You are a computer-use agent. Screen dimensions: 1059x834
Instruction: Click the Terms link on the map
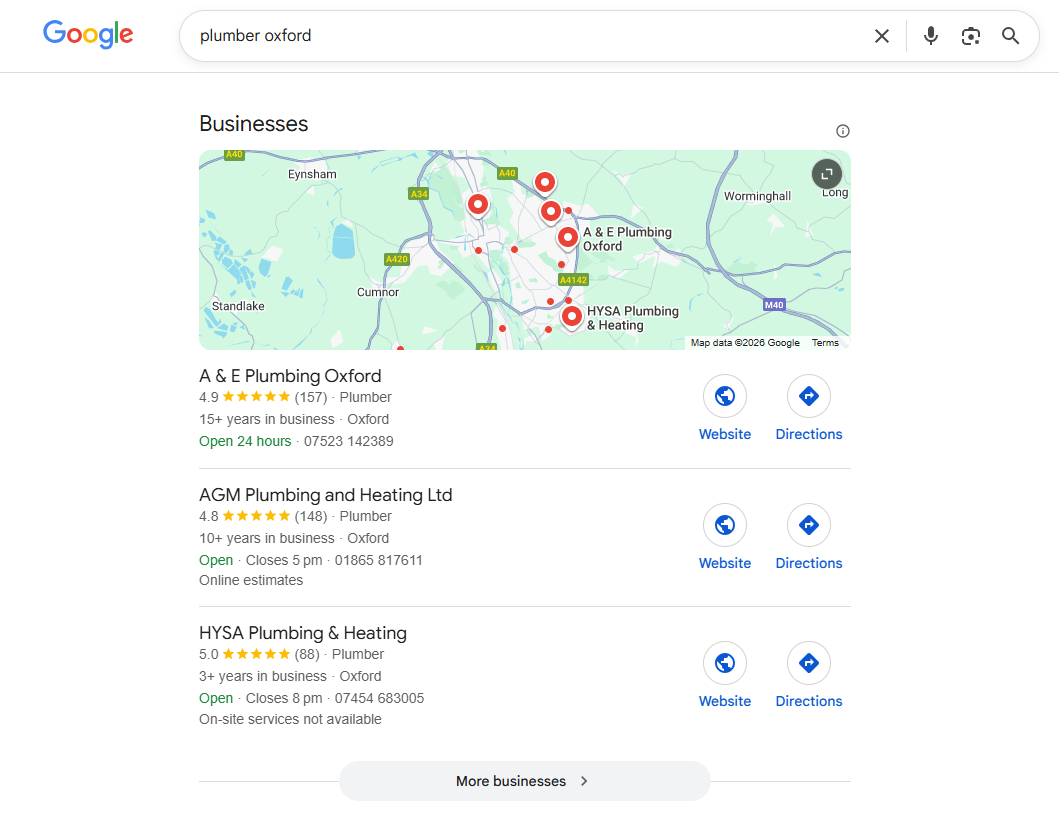(825, 342)
